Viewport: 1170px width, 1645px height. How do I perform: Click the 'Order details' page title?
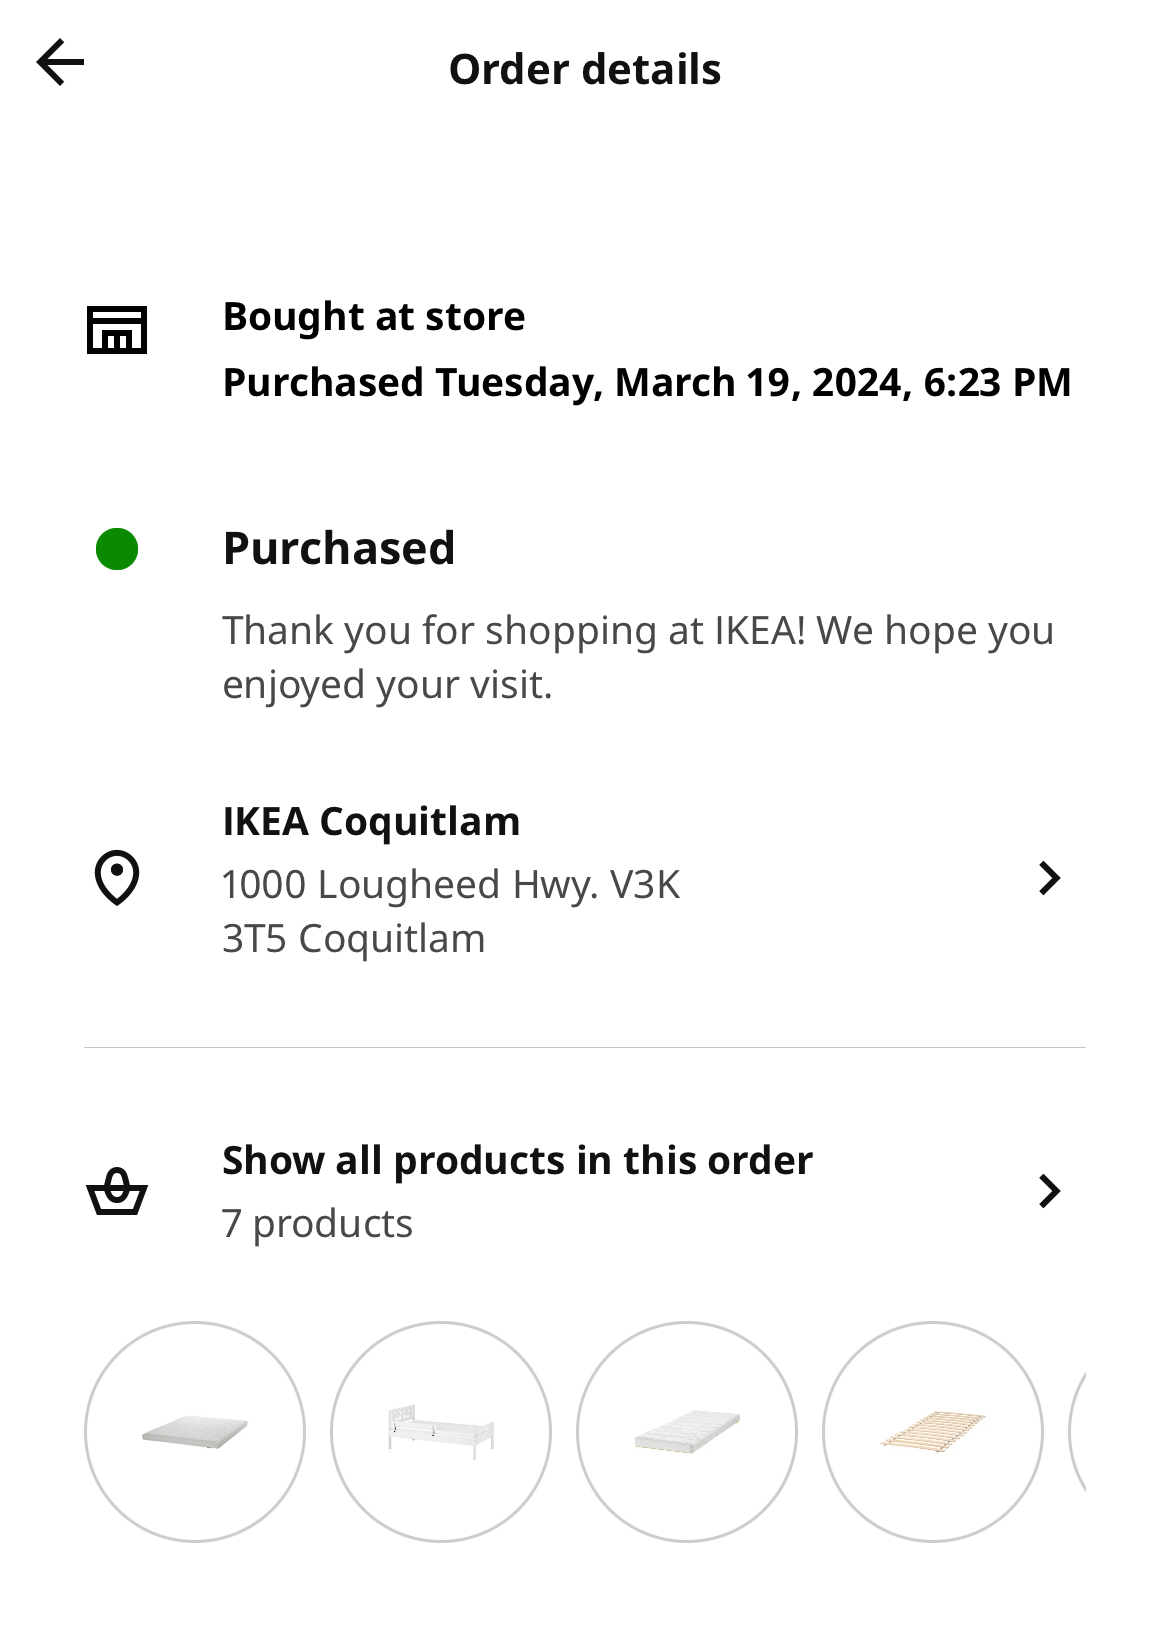[x=585, y=70]
